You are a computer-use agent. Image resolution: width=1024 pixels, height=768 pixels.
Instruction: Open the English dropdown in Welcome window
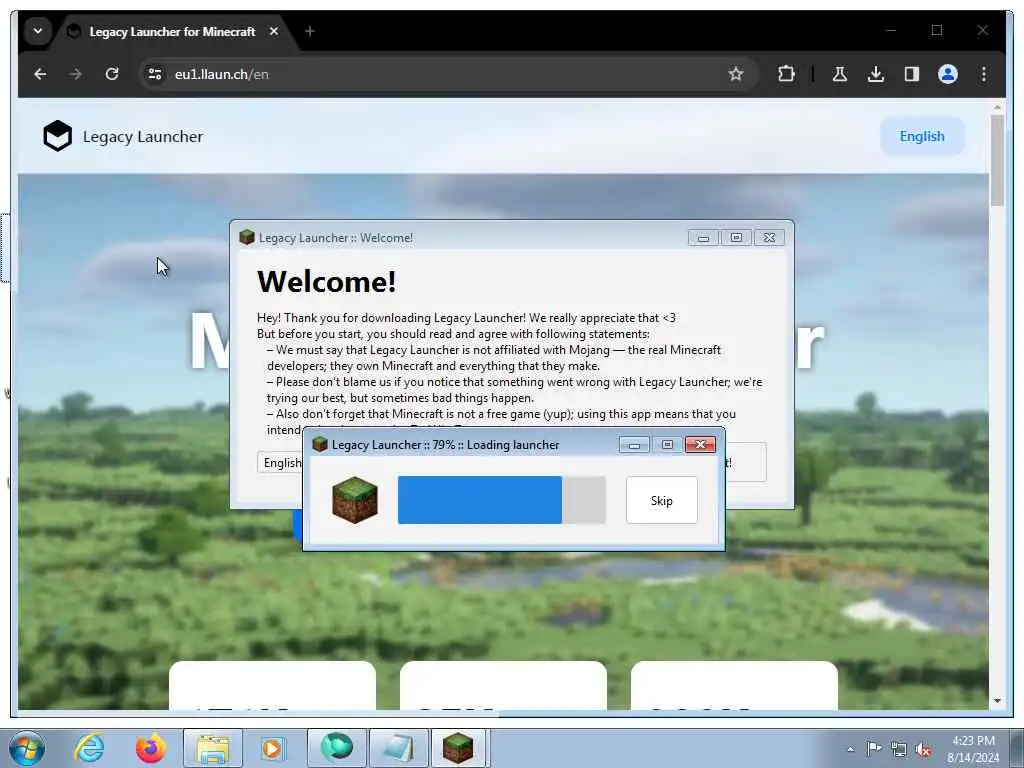280,462
